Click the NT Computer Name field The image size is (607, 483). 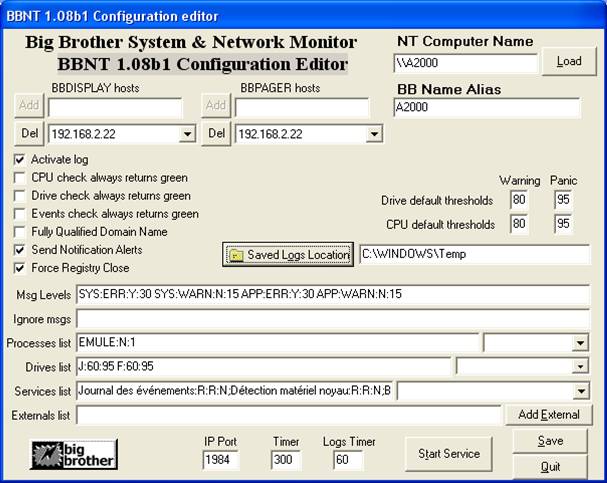(465, 62)
